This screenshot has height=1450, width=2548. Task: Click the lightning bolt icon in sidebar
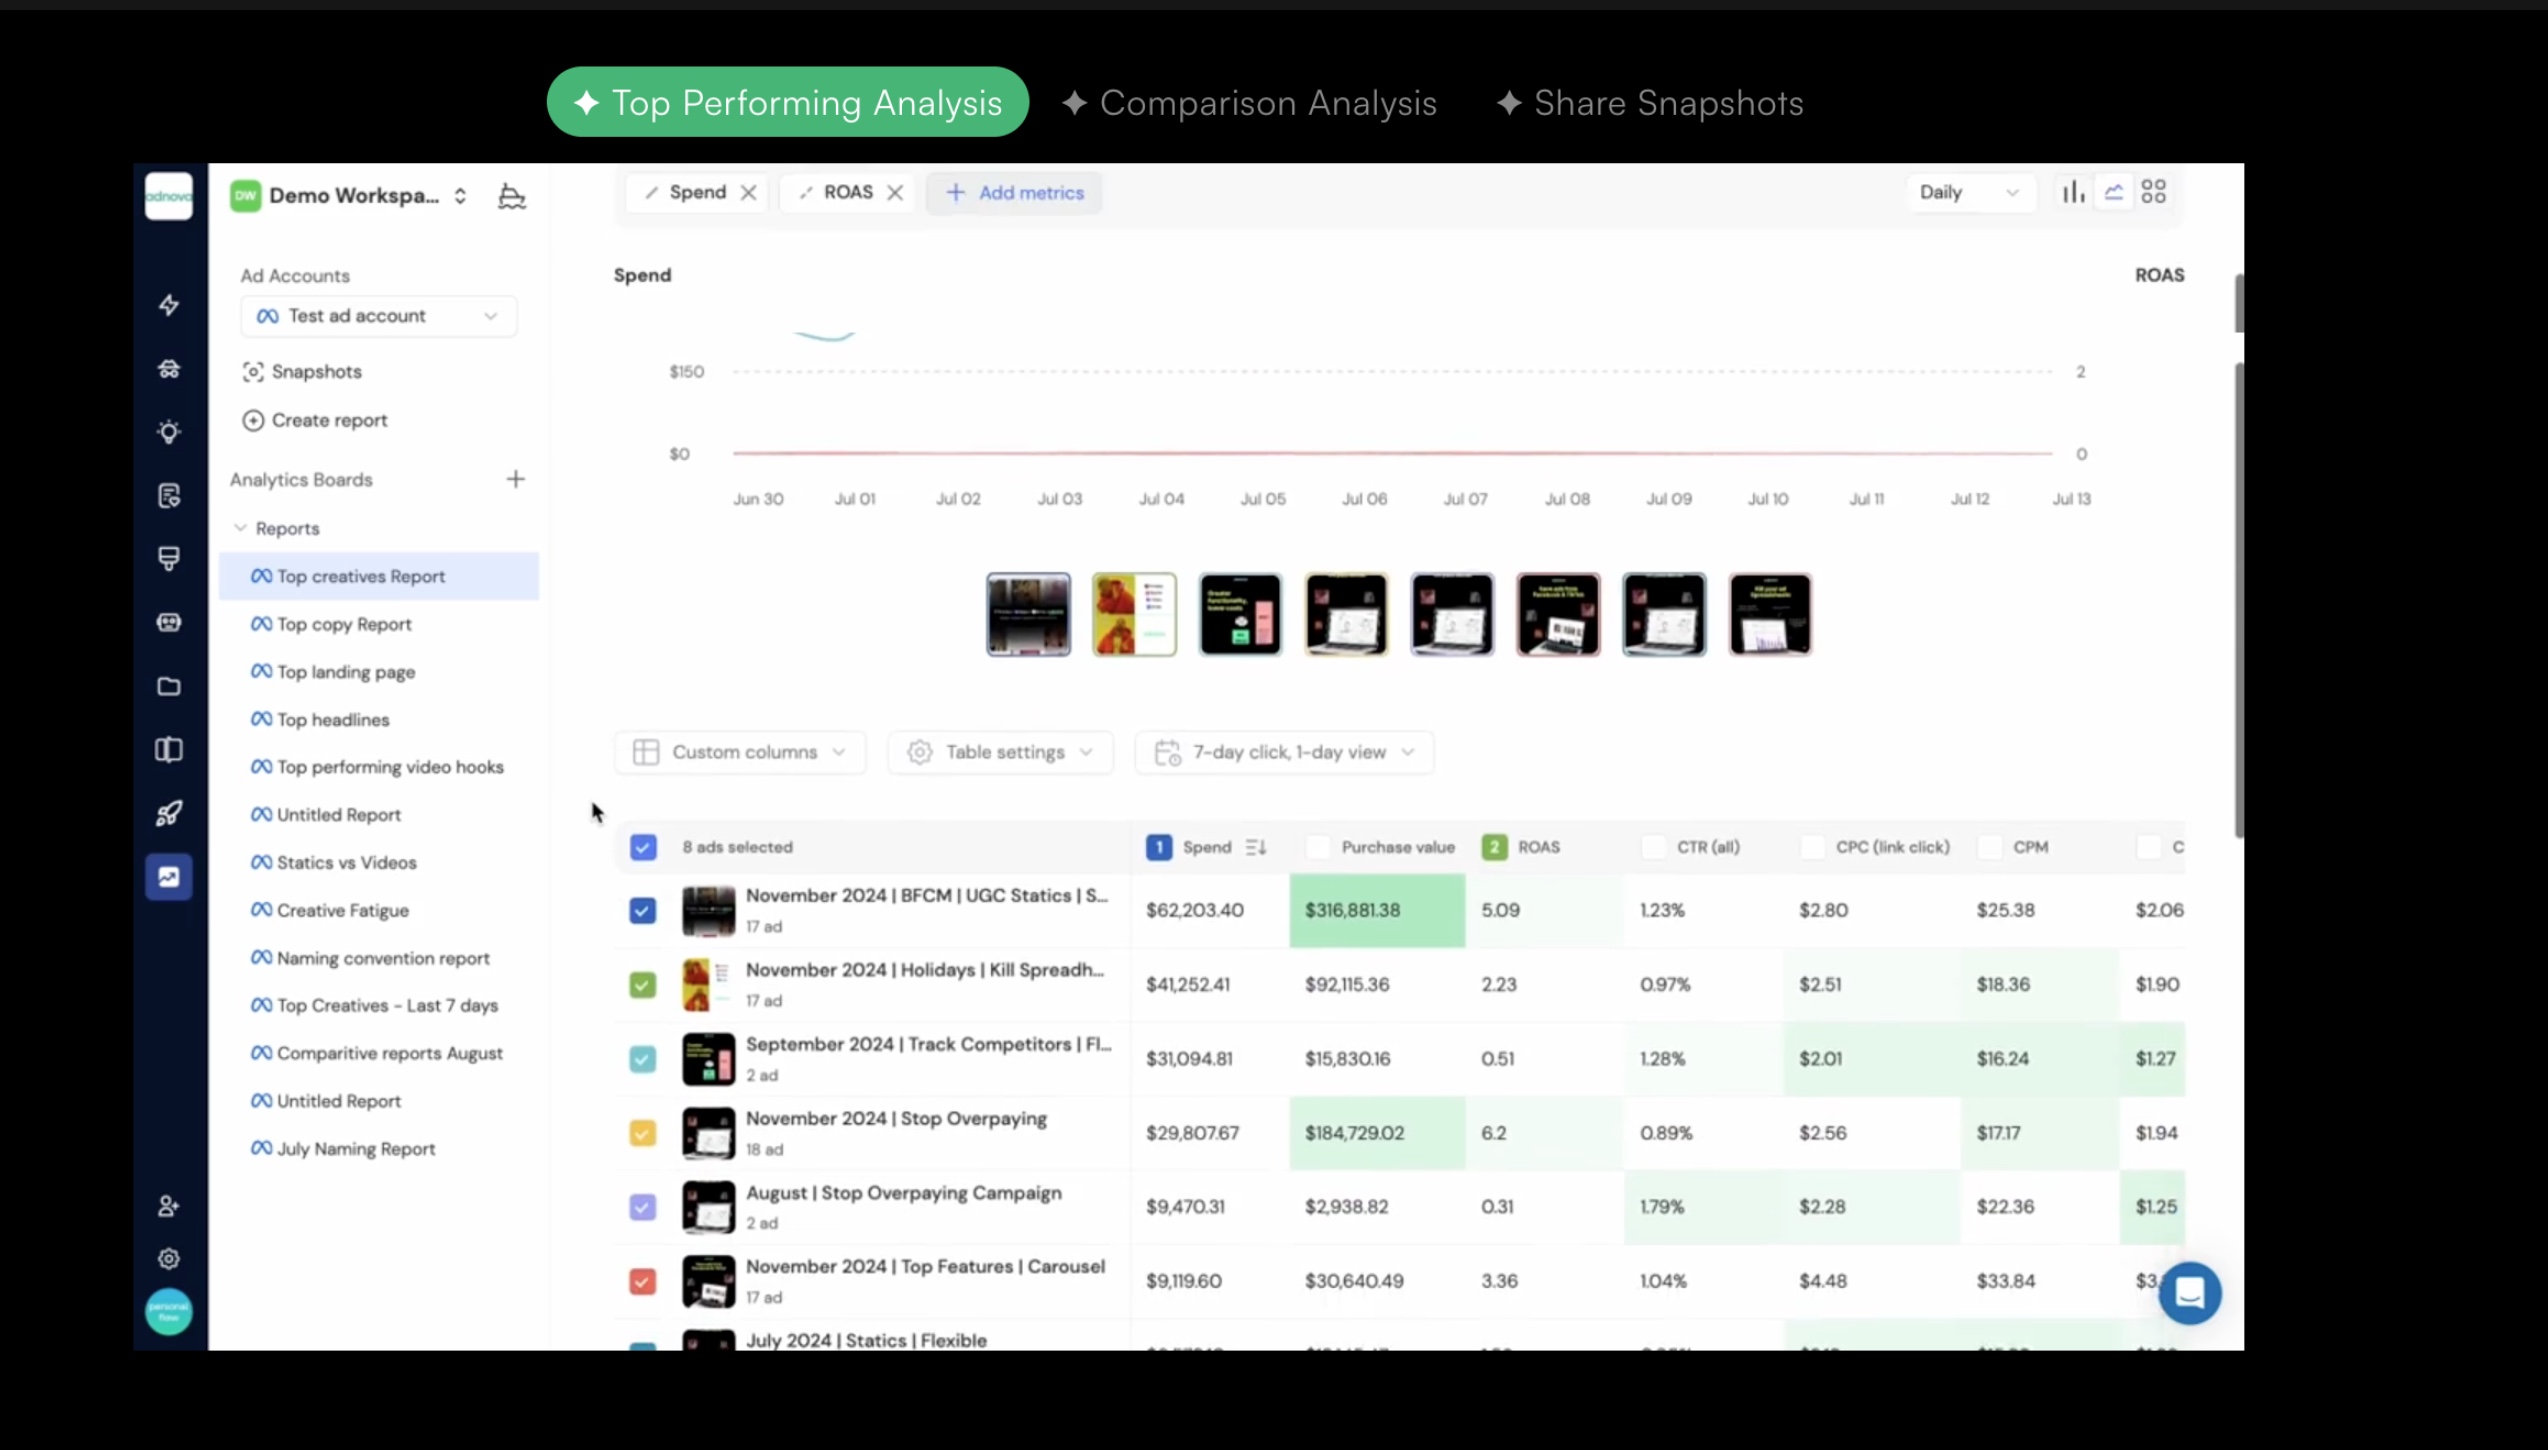tap(169, 305)
